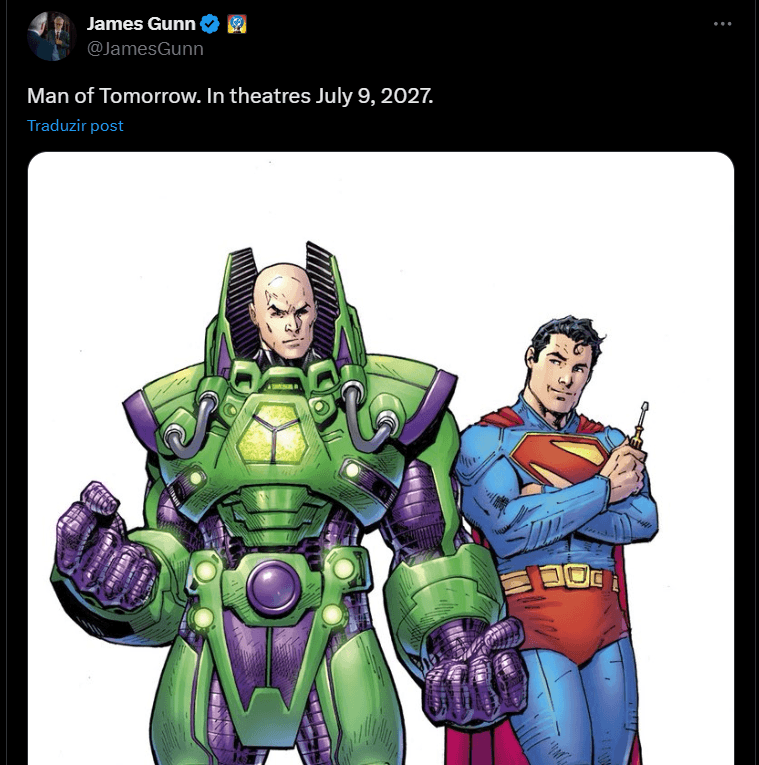
Task: Click the affiliate badge beside the checkmark
Action: click(x=237, y=24)
